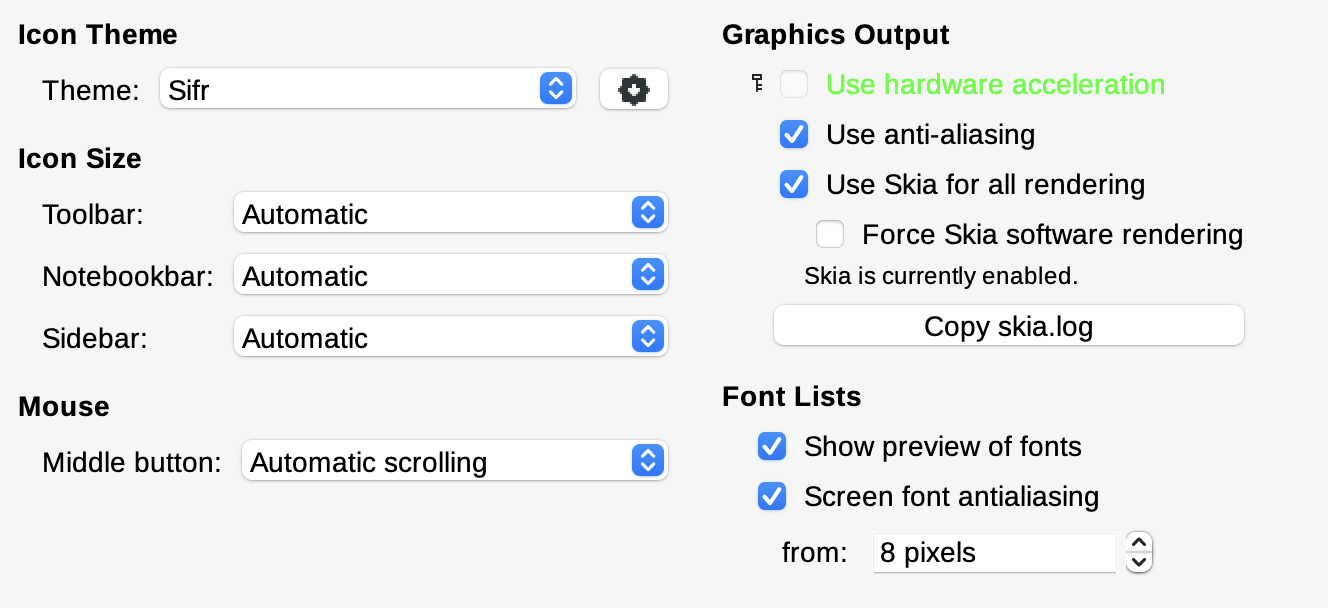Open the Middle button dropdown

tap(455, 461)
